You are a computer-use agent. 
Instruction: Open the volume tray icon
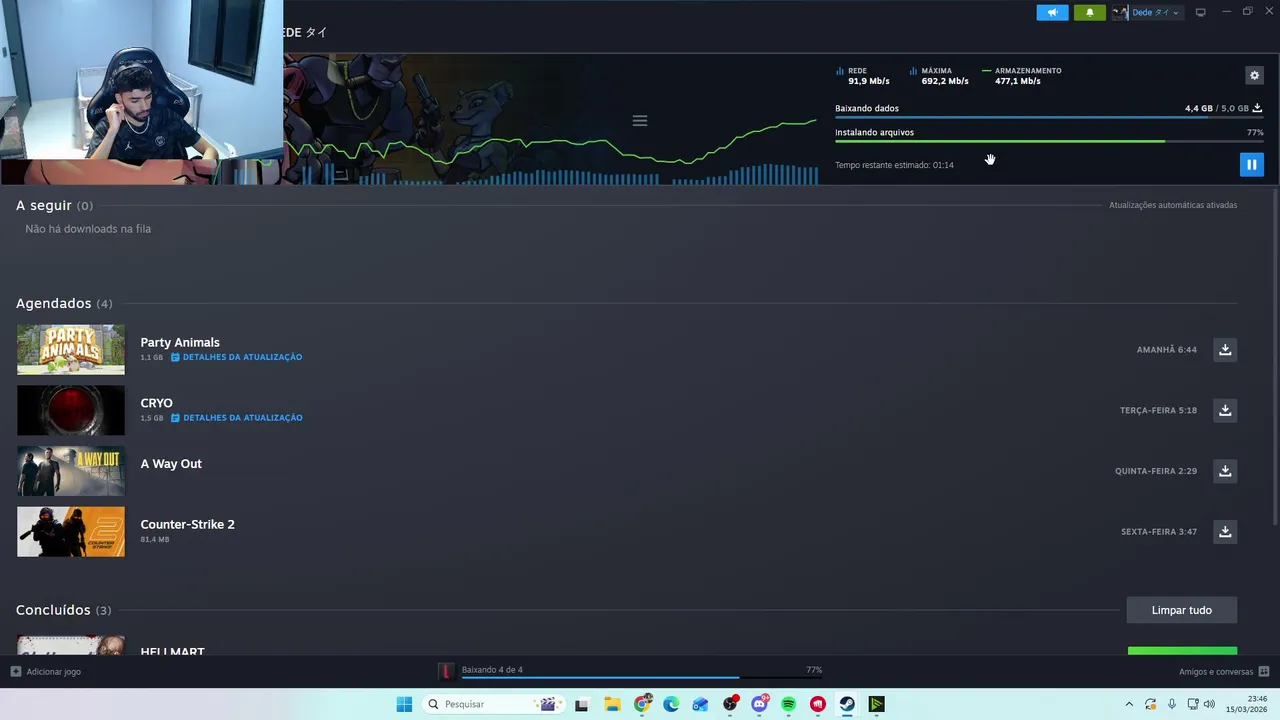pyautogui.click(x=1209, y=704)
